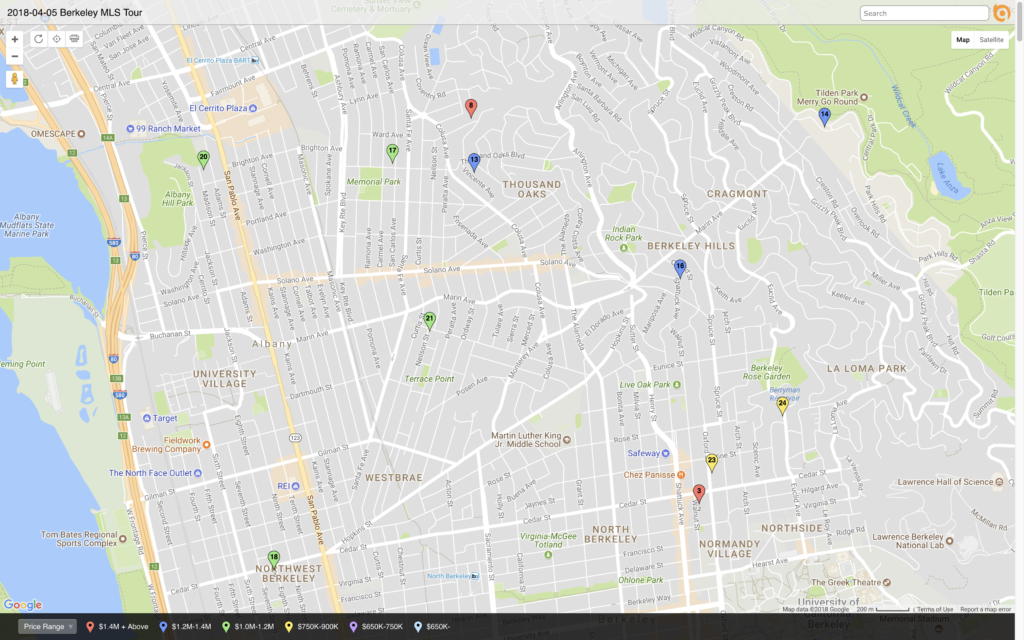Open the Terms of Use link
The image size is (1024, 640).
[935, 609]
